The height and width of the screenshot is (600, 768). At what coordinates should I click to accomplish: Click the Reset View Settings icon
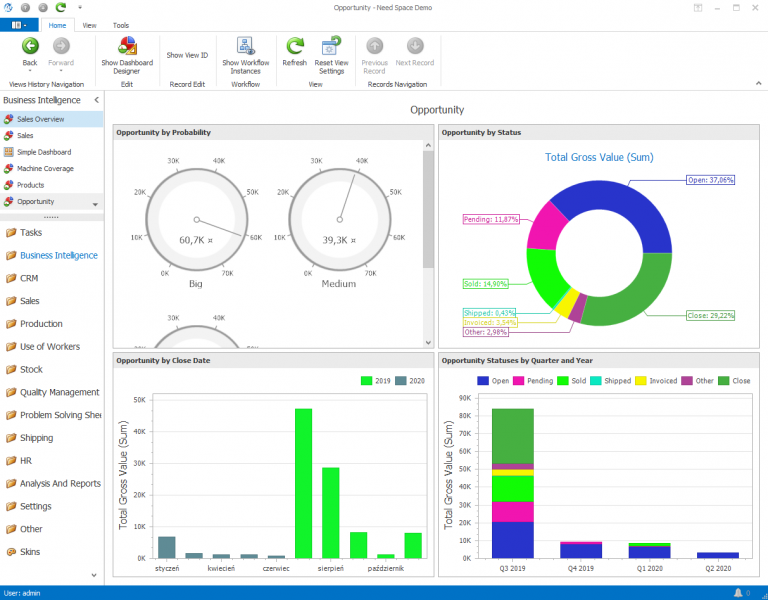pos(331,46)
